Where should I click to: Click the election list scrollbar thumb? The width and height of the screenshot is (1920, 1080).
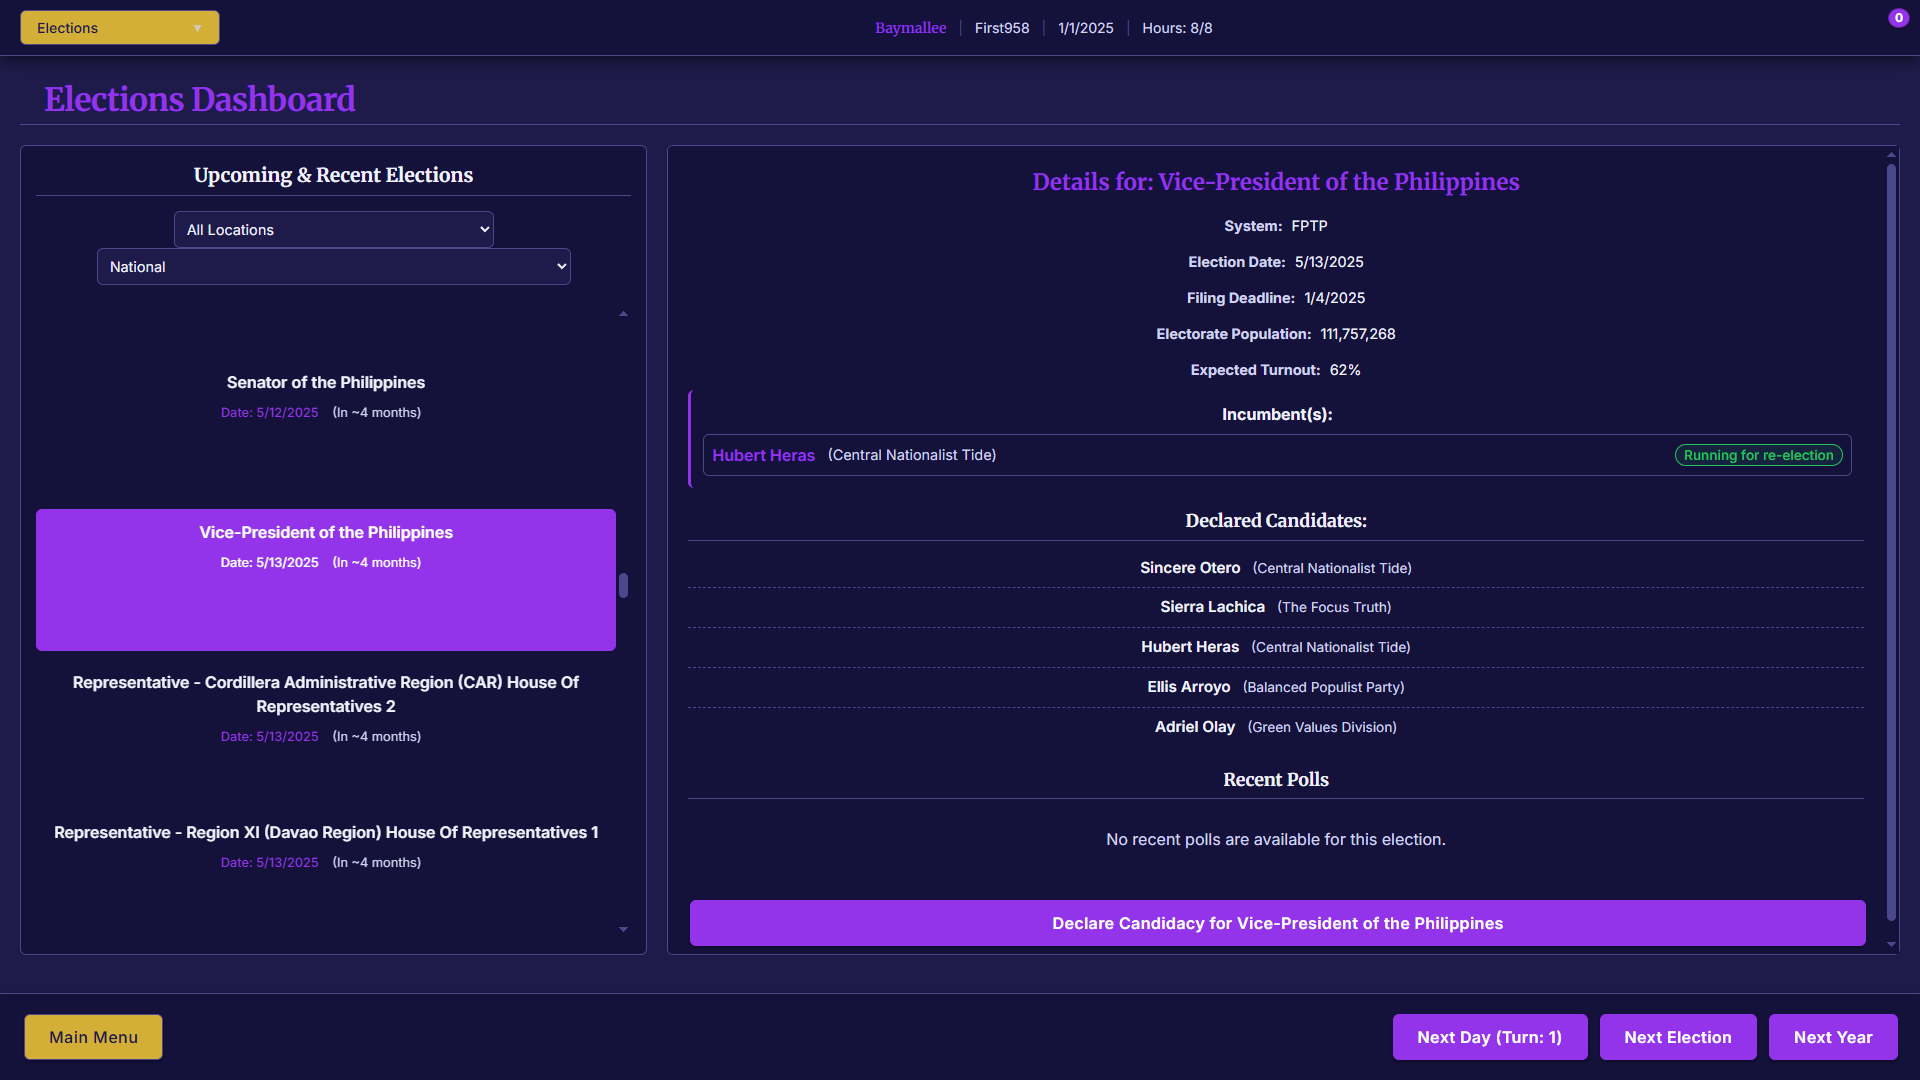623,585
